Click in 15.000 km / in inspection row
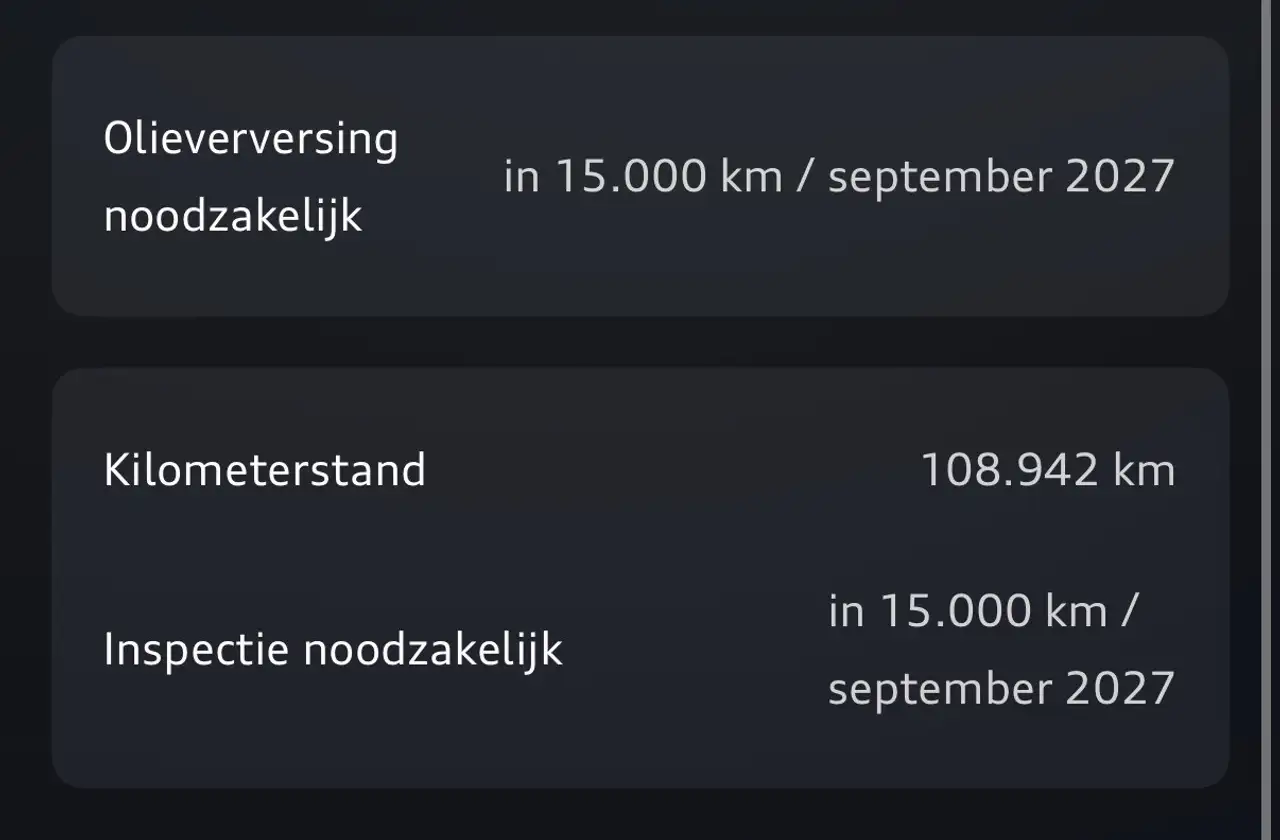 (984, 610)
